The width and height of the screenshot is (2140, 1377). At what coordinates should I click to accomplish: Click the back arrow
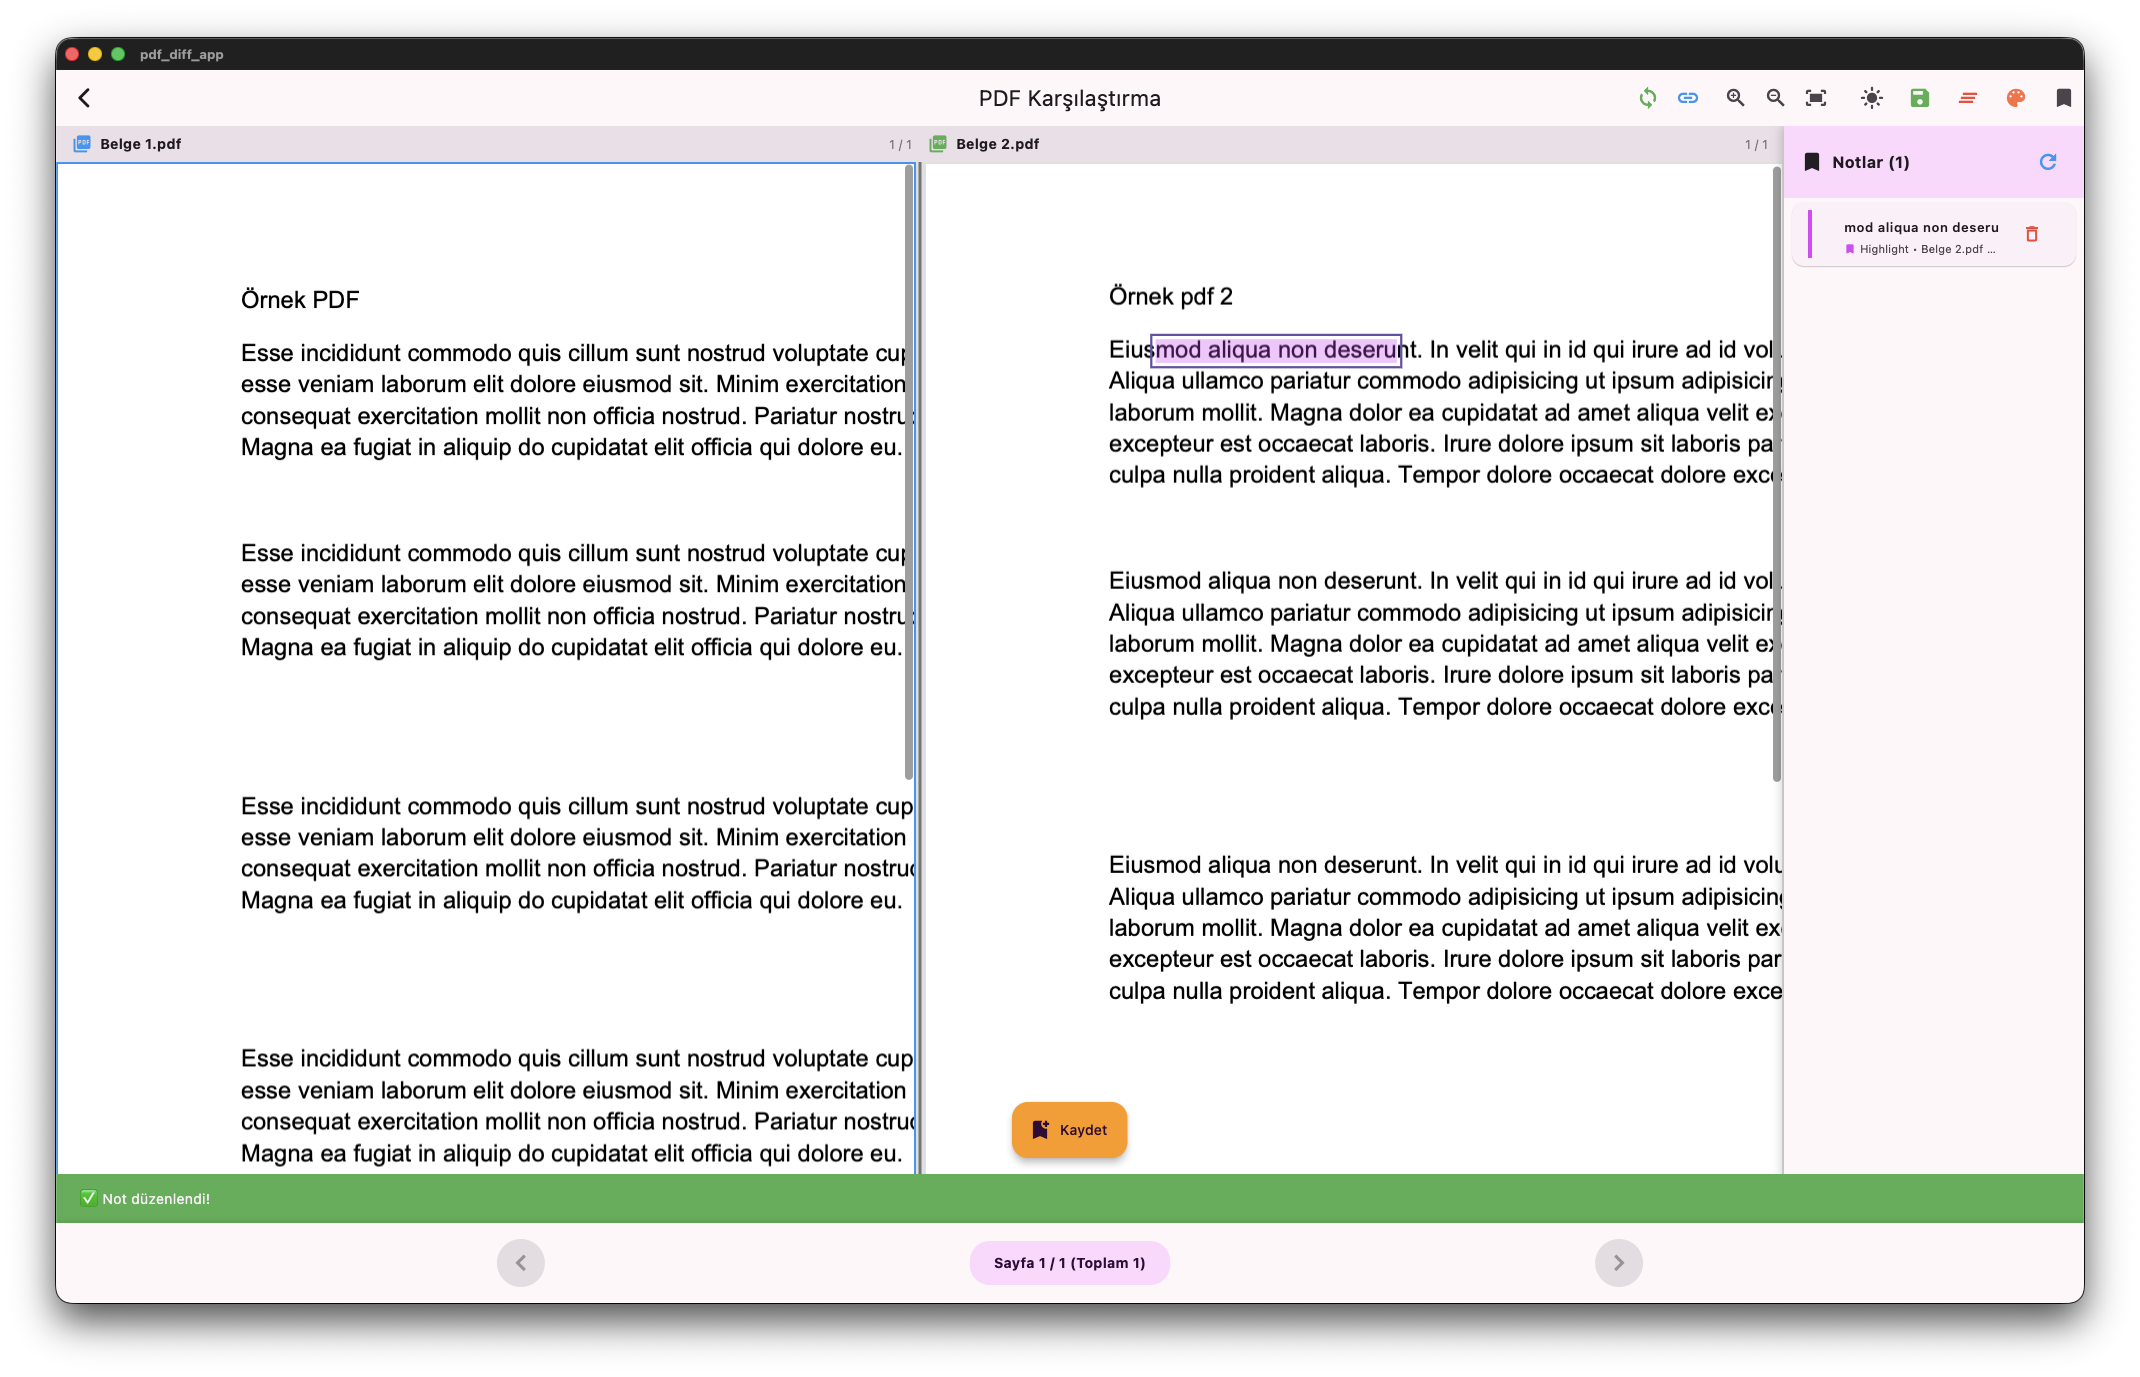pos(85,98)
